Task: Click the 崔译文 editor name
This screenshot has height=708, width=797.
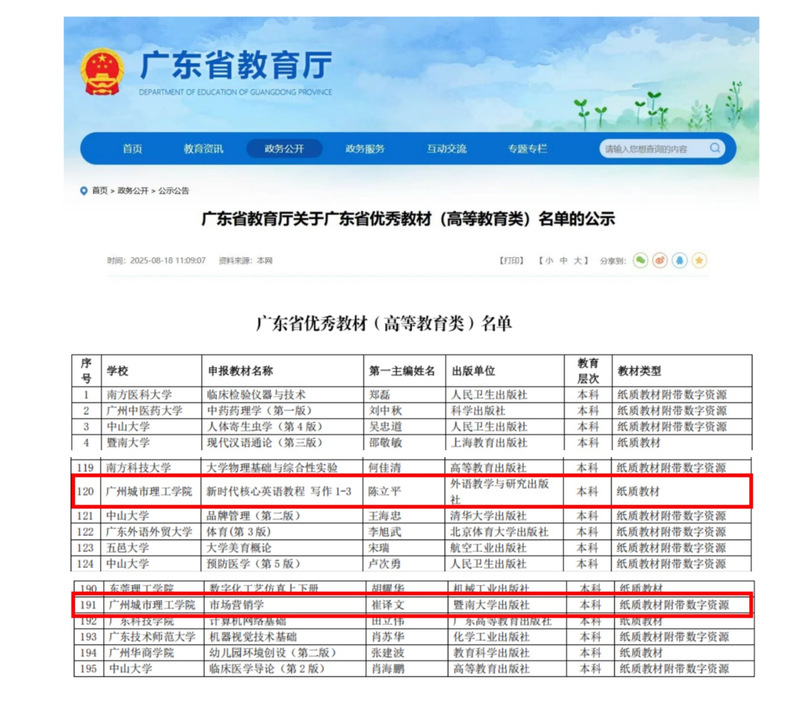Action: [x=388, y=605]
